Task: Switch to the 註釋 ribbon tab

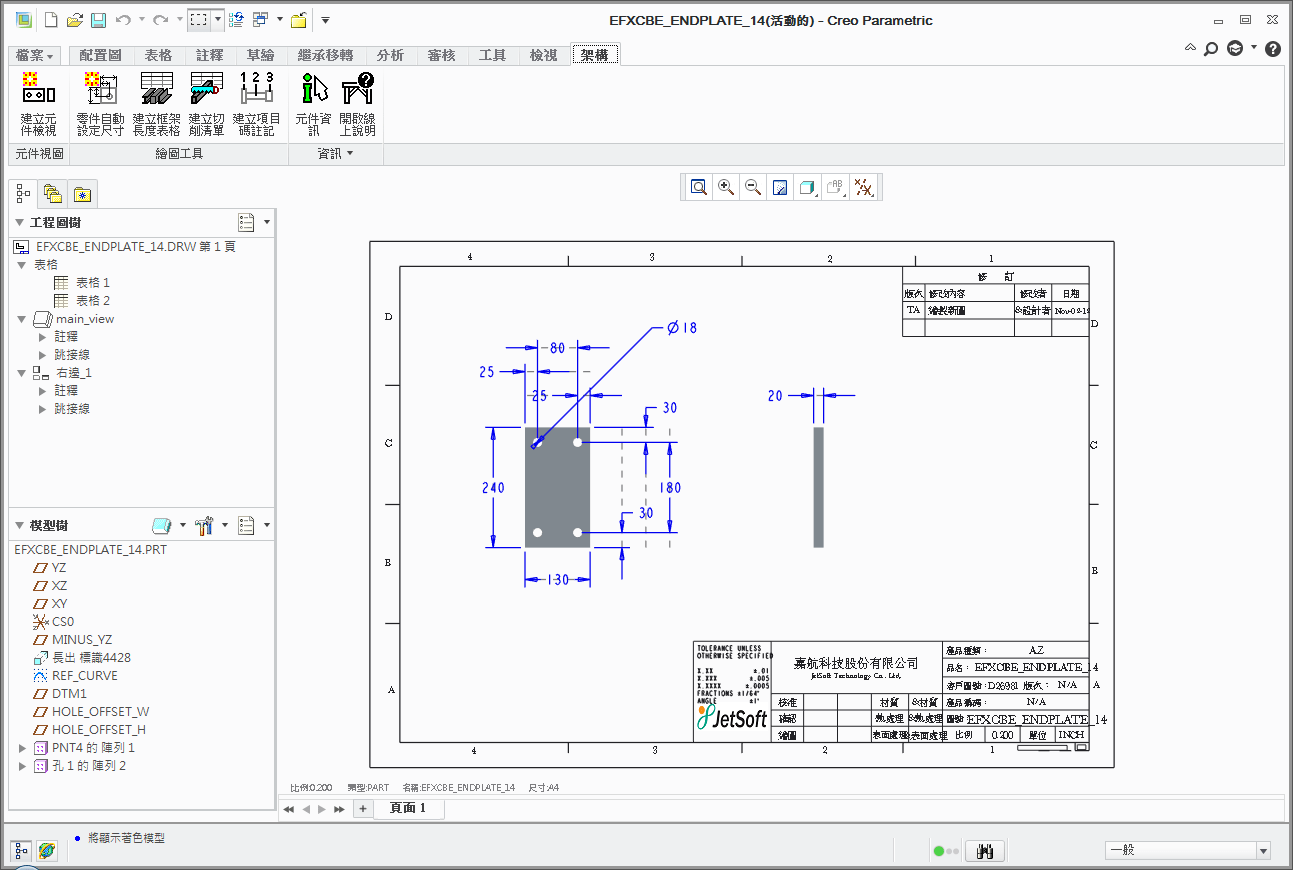Action: click(210, 55)
